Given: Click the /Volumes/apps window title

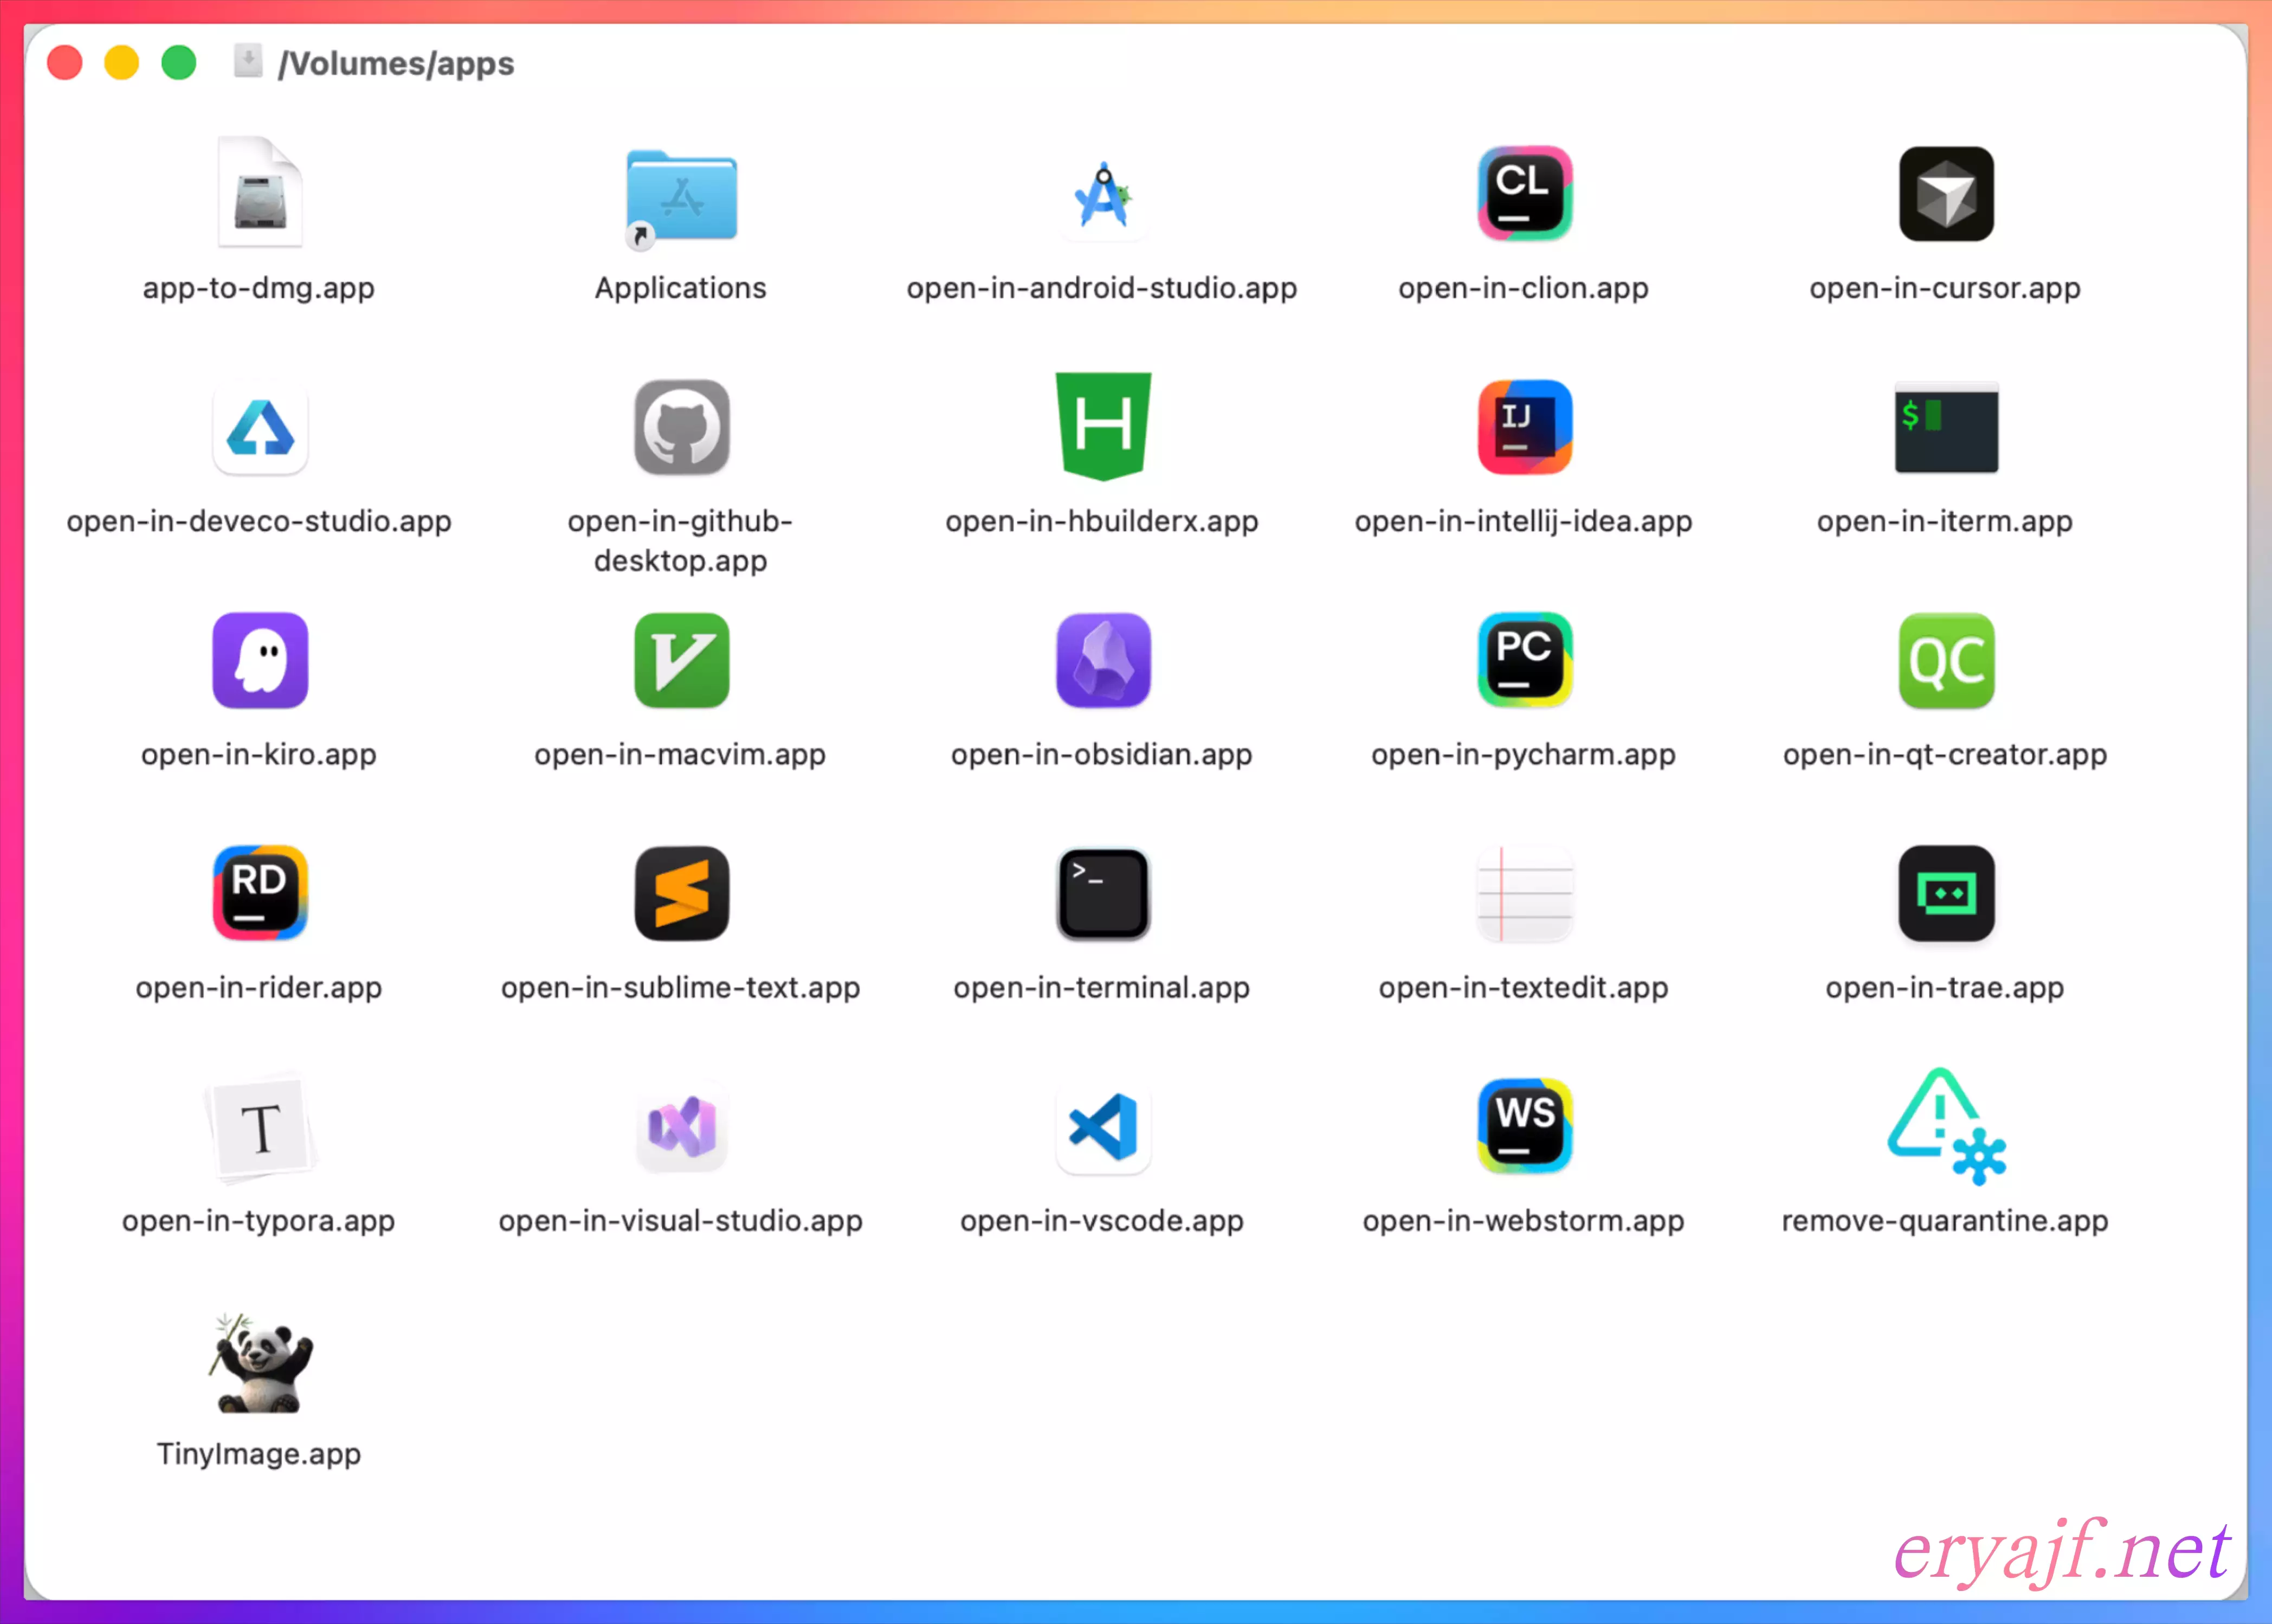Looking at the screenshot, I should tap(396, 64).
